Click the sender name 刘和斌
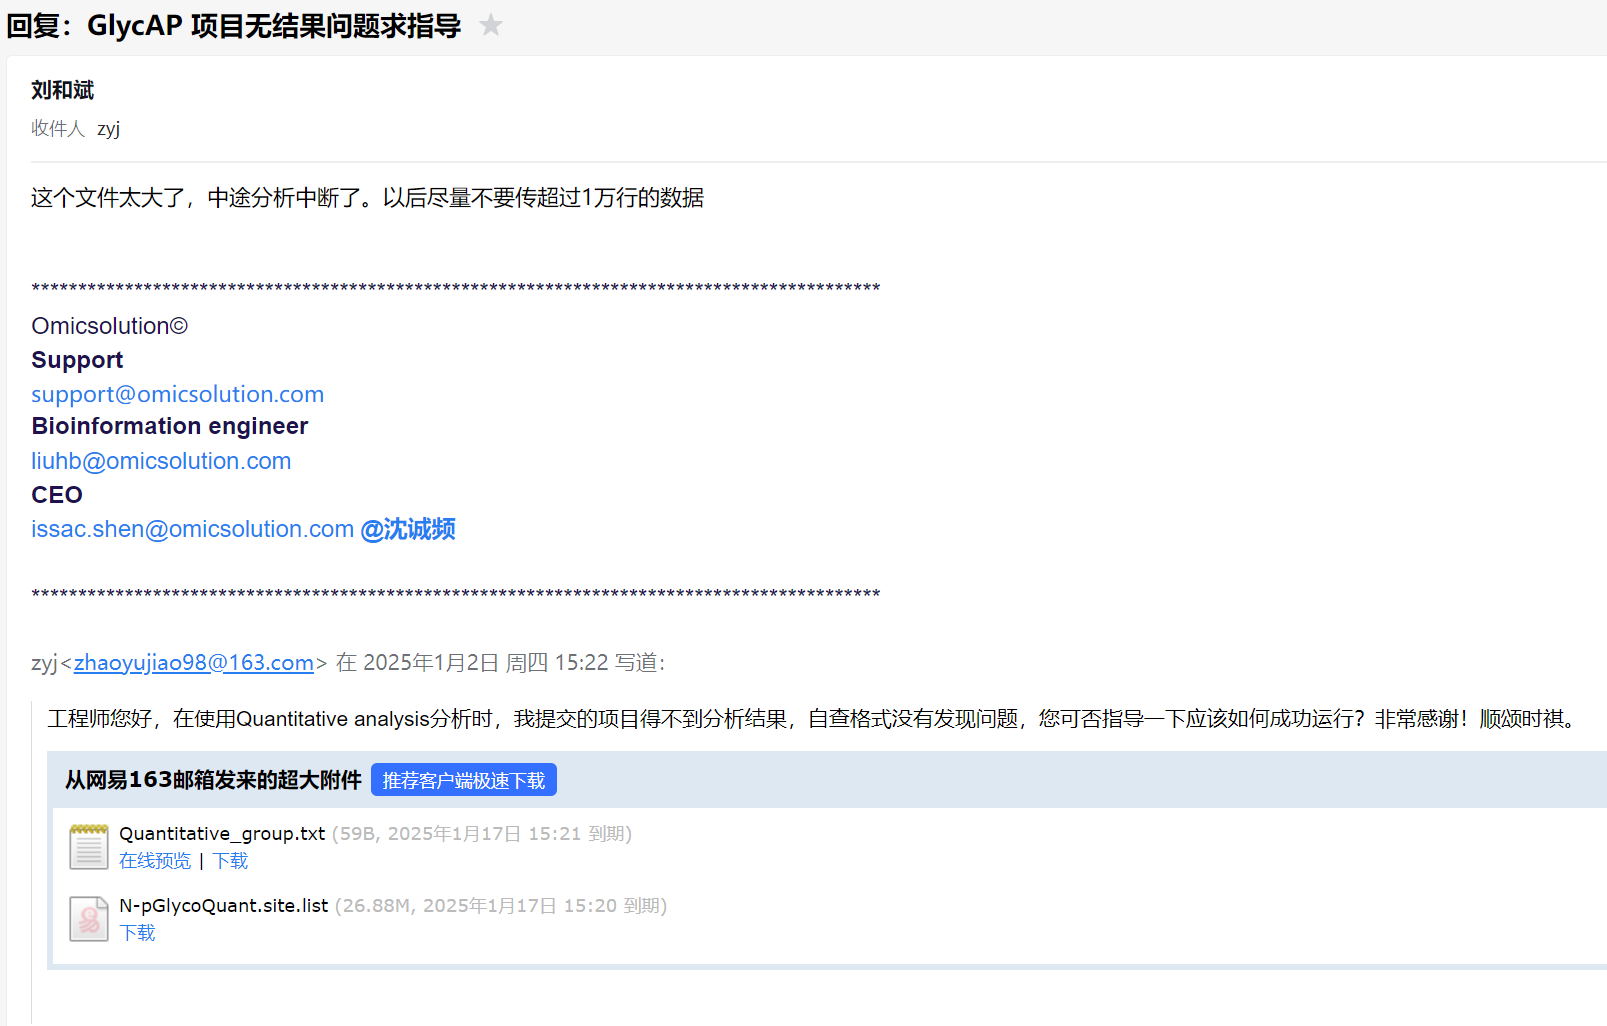The width and height of the screenshot is (1607, 1026). pos(62,90)
